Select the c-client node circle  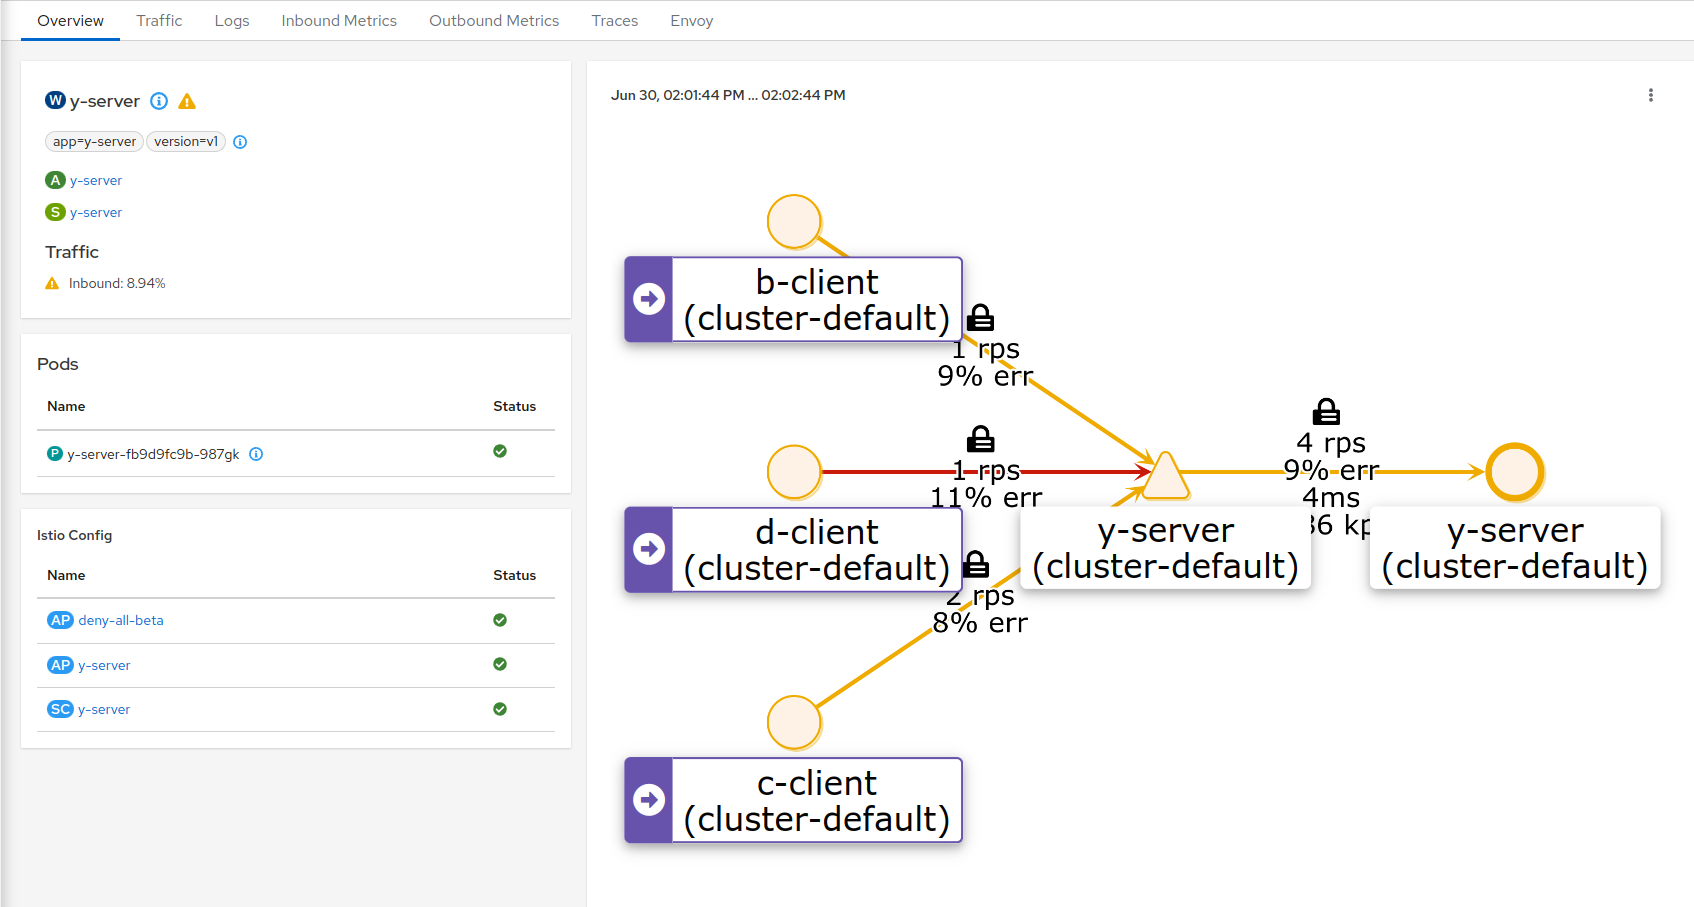click(x=794, y=723)
